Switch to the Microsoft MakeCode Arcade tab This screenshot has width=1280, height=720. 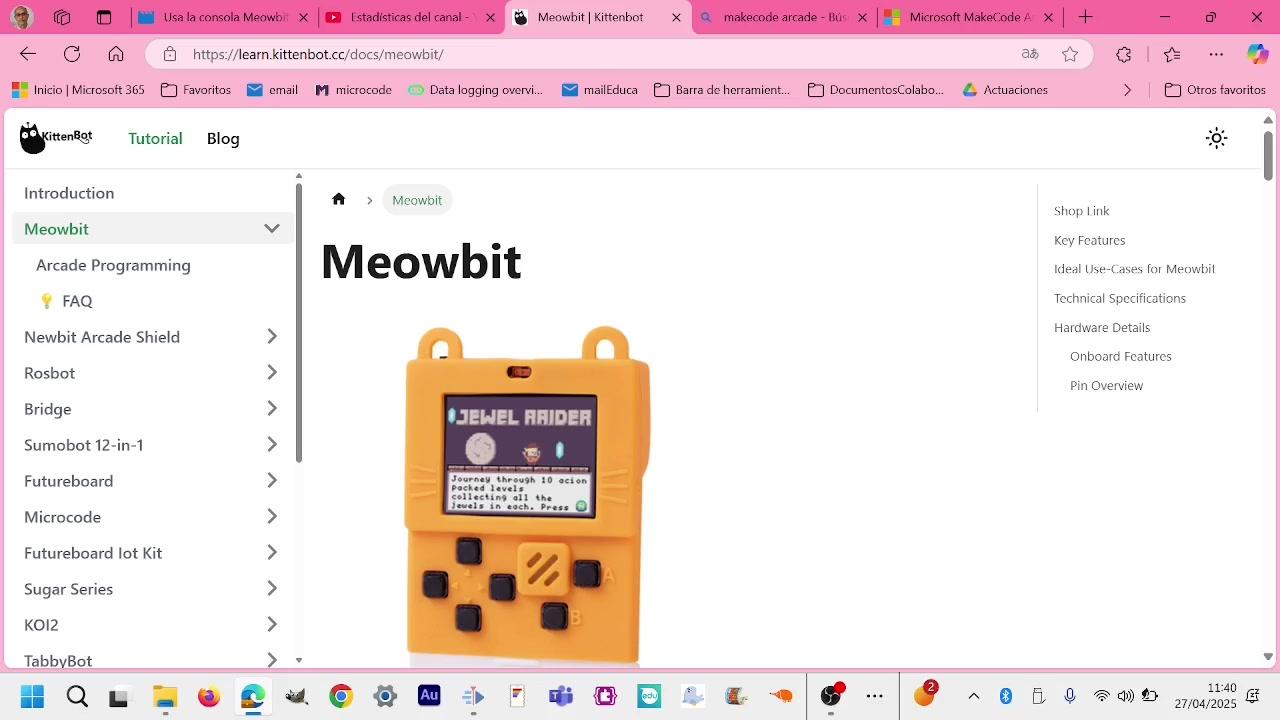pos(968,17)
